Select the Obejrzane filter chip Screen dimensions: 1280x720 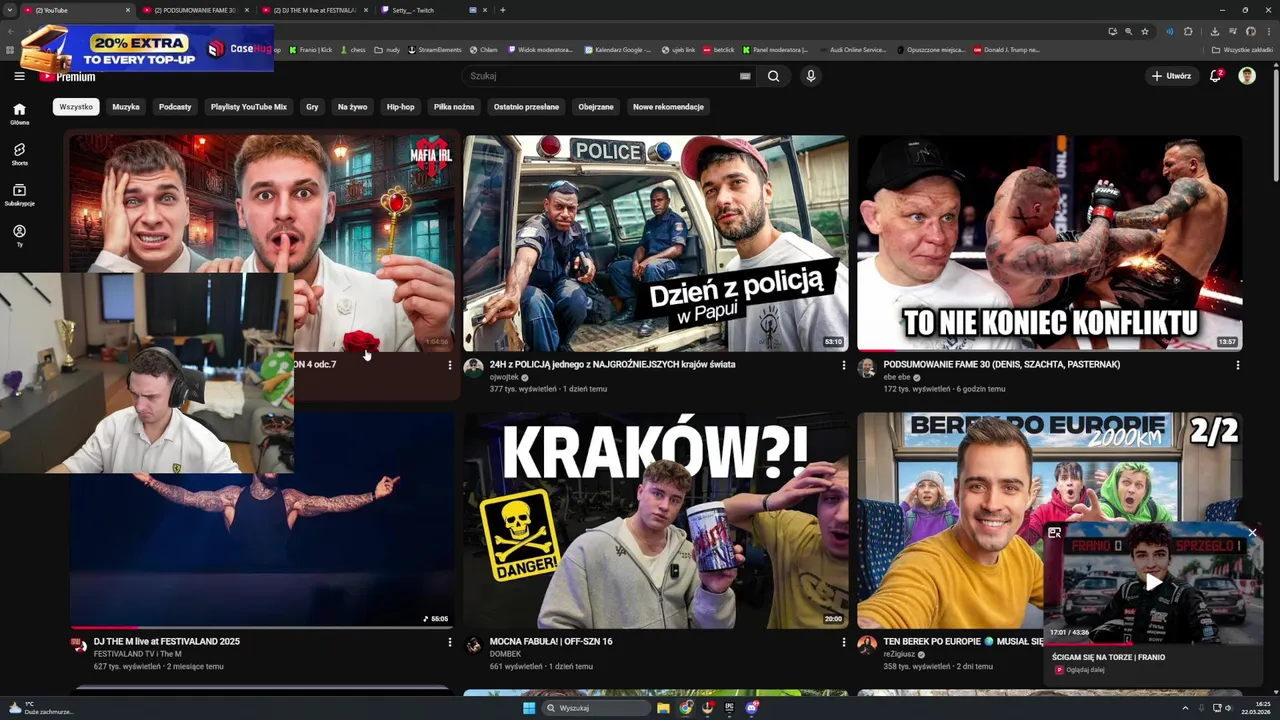[596, 107]
